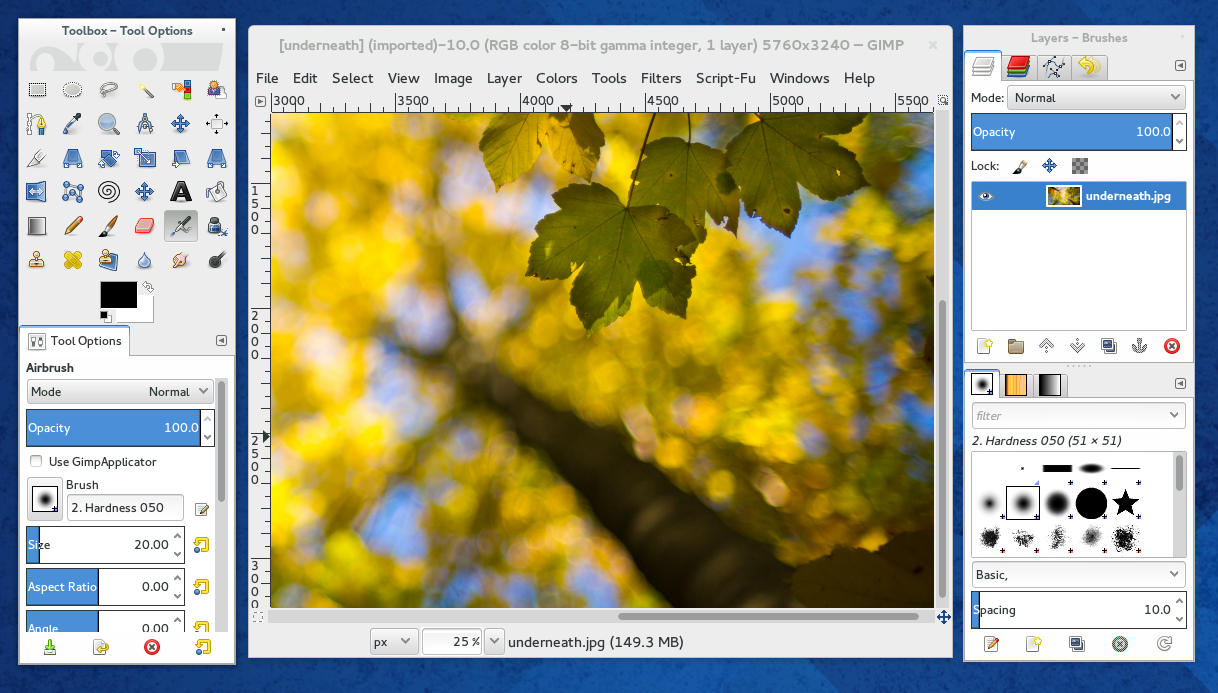Activate the Cage Transform tool
The width and height of the screenshot is (1218, 693).
pyautogui.click(x=73, y=191)
